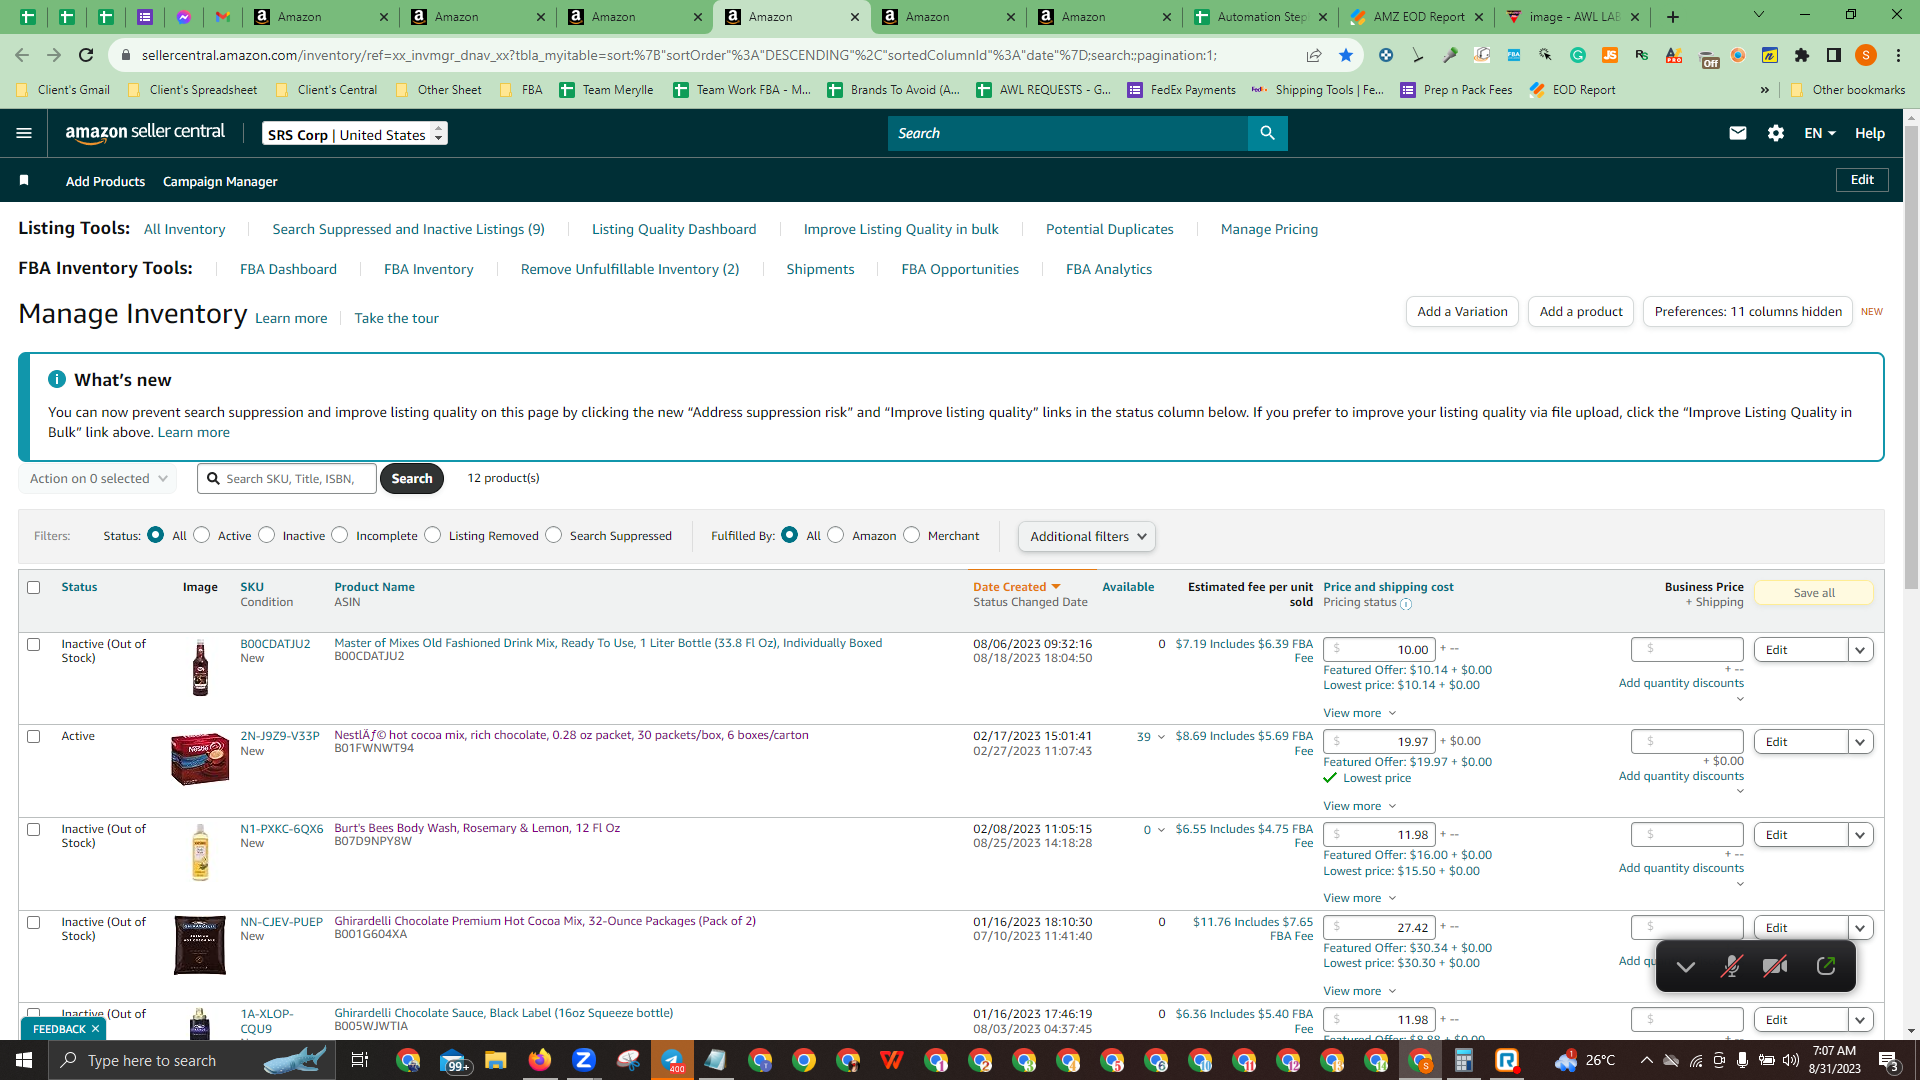Click the Add a product button
The height and width of the screenshot is (1080, 1920).
[1581, 312]
